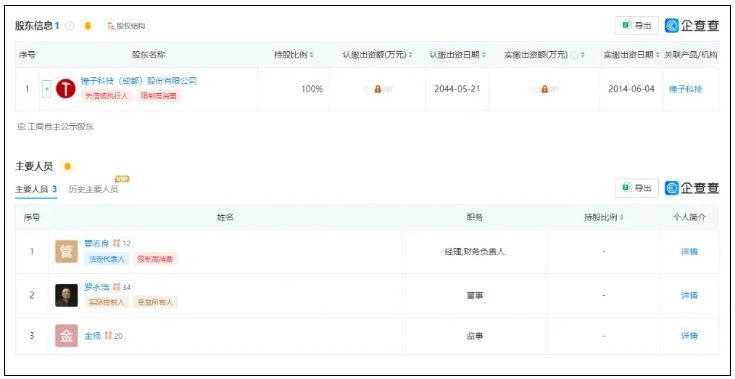Click the VIP lock icon in 实缴出资额 cell

(x=544, y=89)
